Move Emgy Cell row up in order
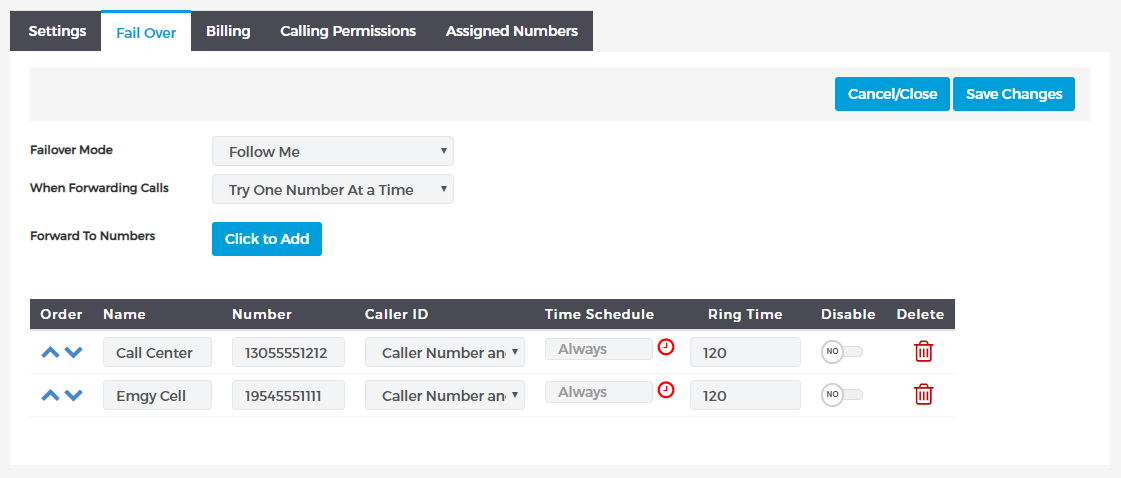This screenshot has width=1121, height=478. tap(50, 395)
